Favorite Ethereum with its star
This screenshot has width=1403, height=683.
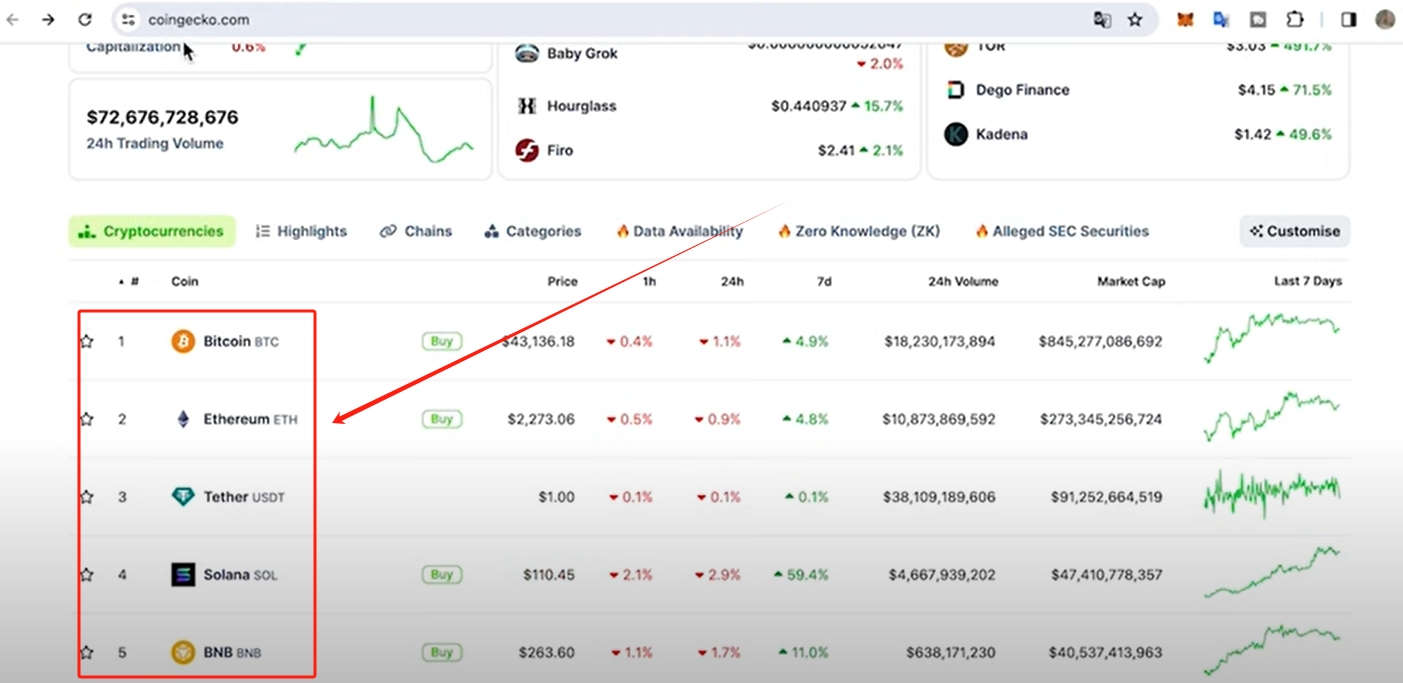point(86,419)
